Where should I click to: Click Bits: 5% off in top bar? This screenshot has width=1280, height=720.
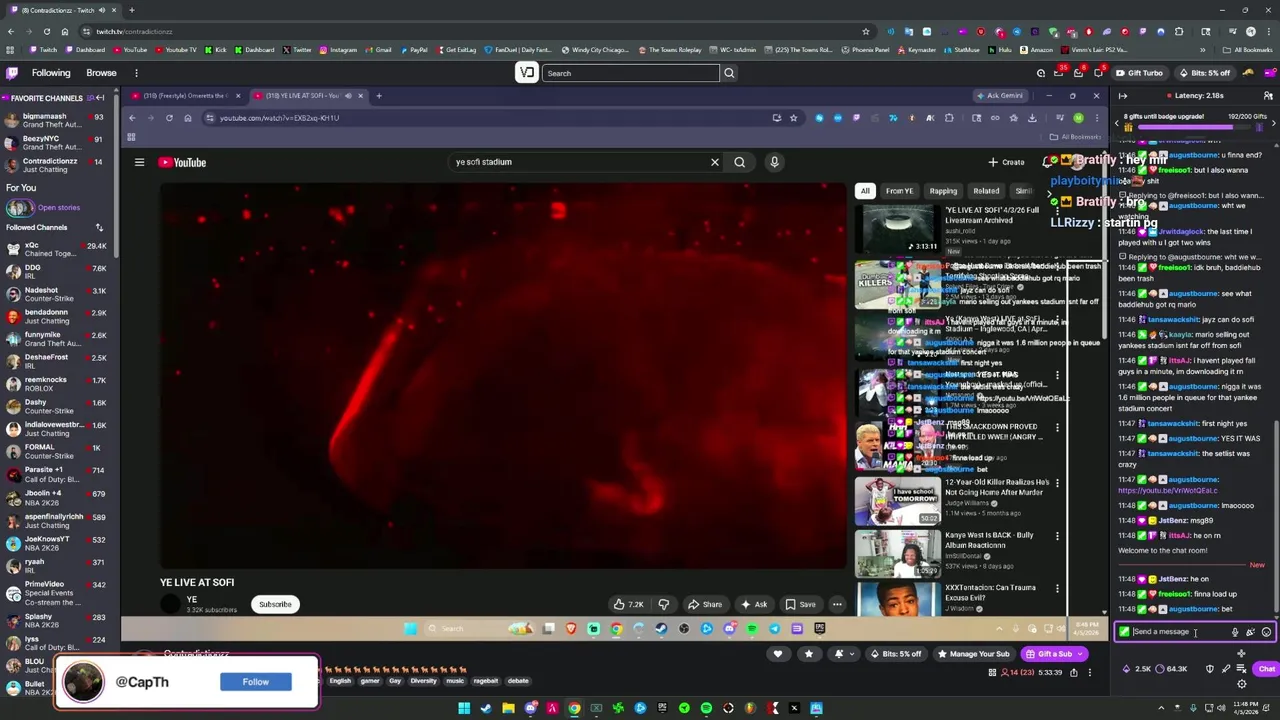point(1204,73)
